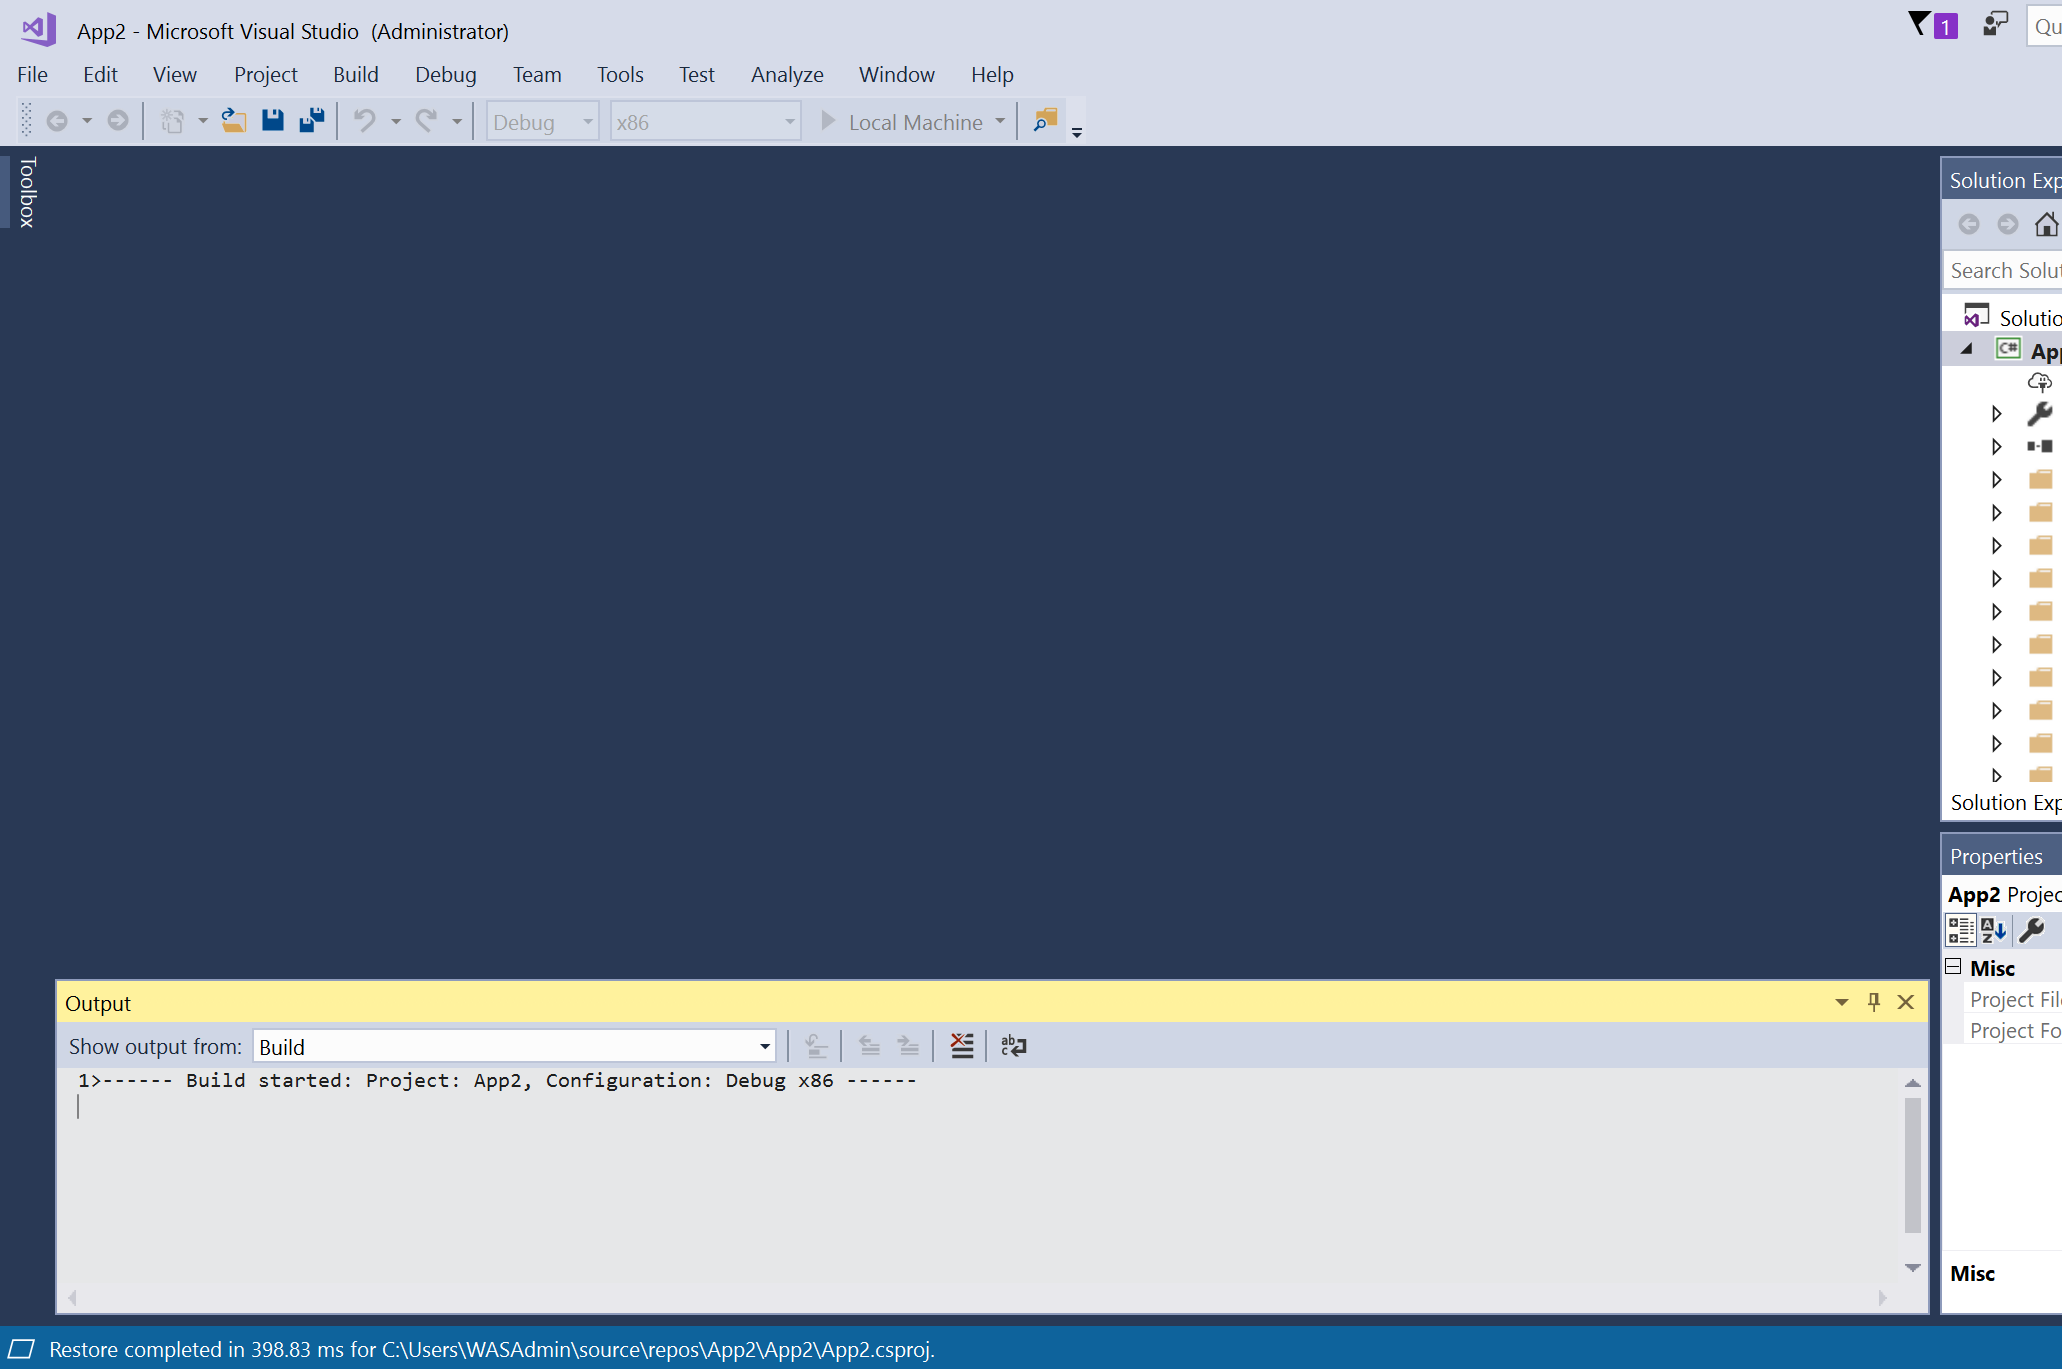Click the Visual Studio logo icon
The image size is (2062, 1369).
coord(39,29)
